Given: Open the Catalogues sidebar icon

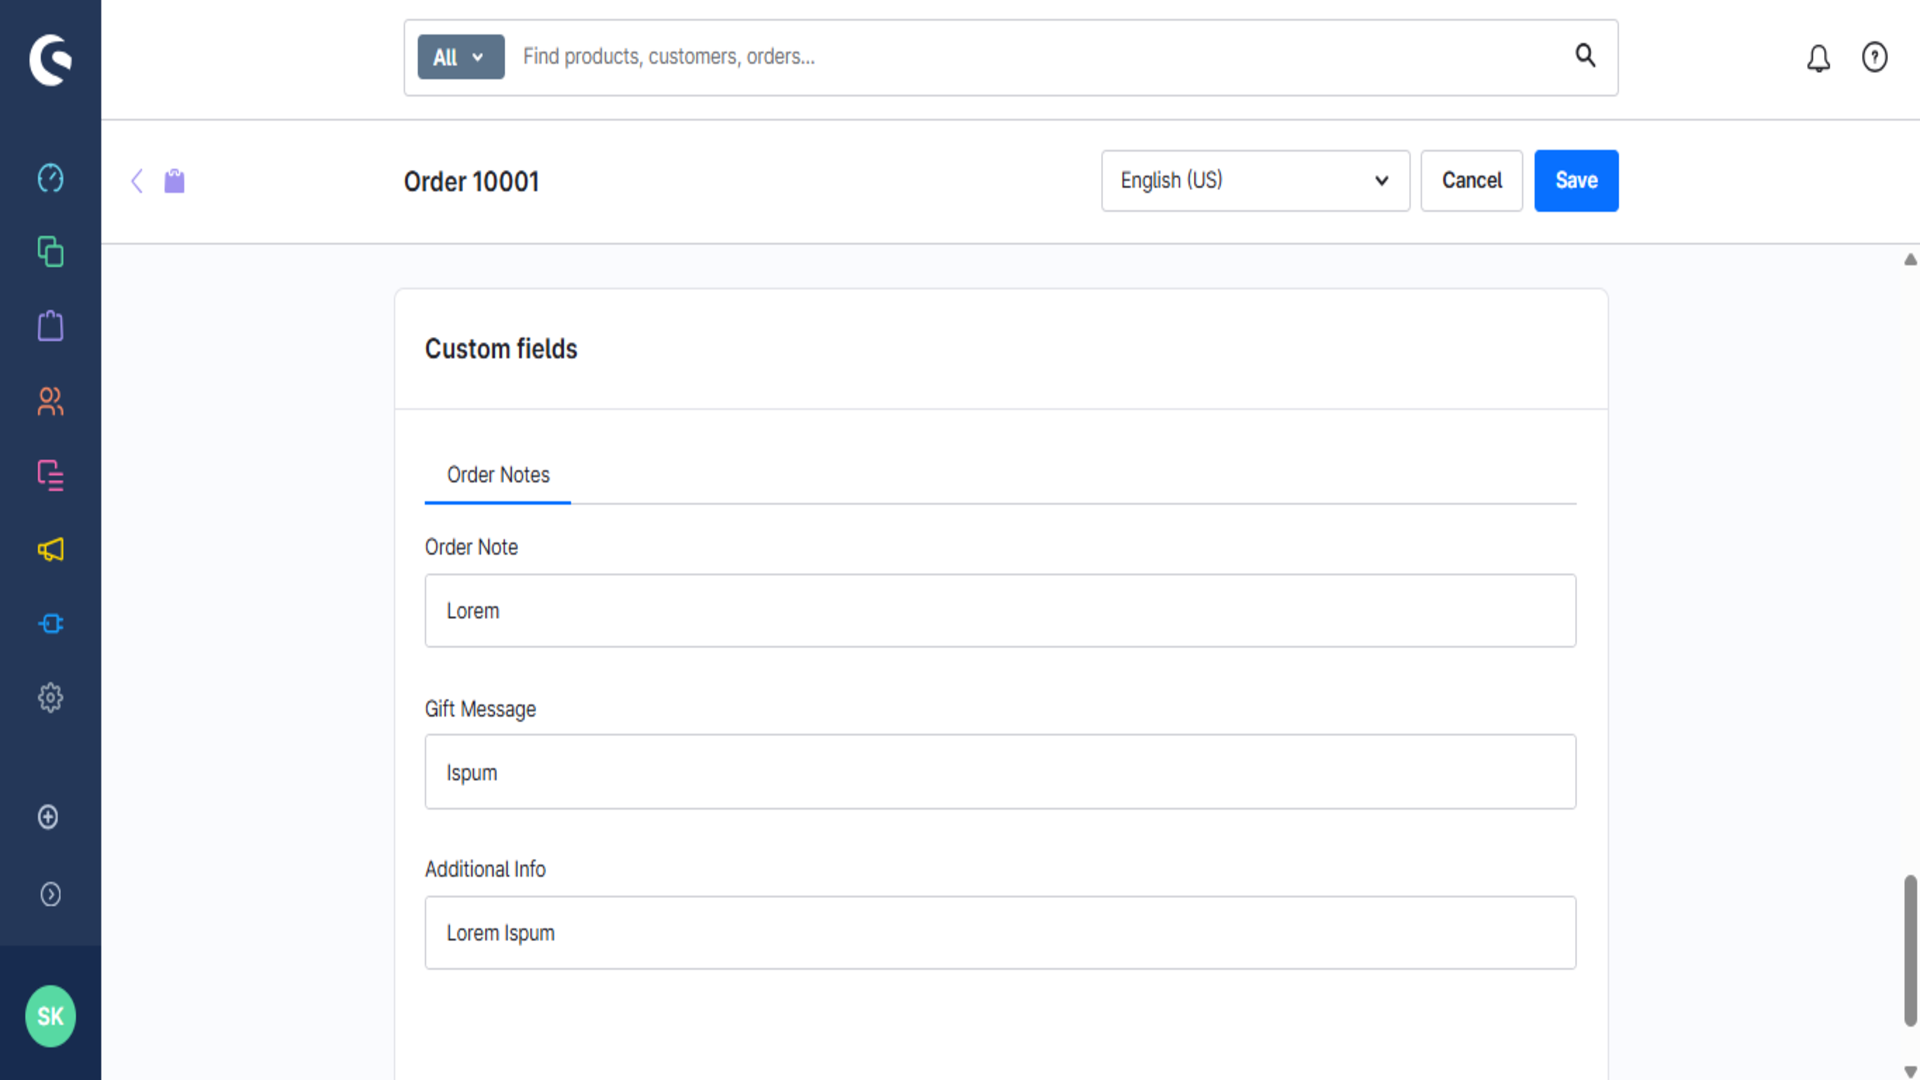Looking at the screenshot, I should coord(50,251).
